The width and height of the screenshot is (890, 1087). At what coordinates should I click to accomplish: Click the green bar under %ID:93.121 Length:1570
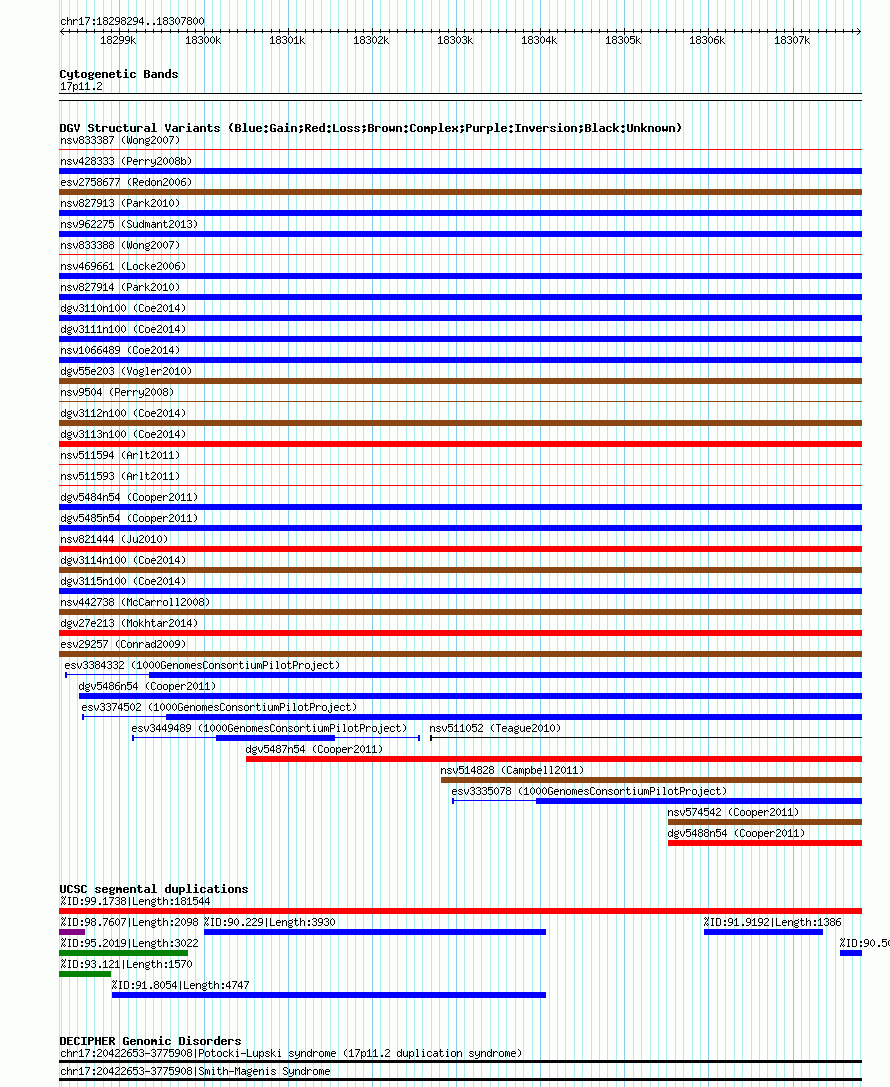point(85,974)
